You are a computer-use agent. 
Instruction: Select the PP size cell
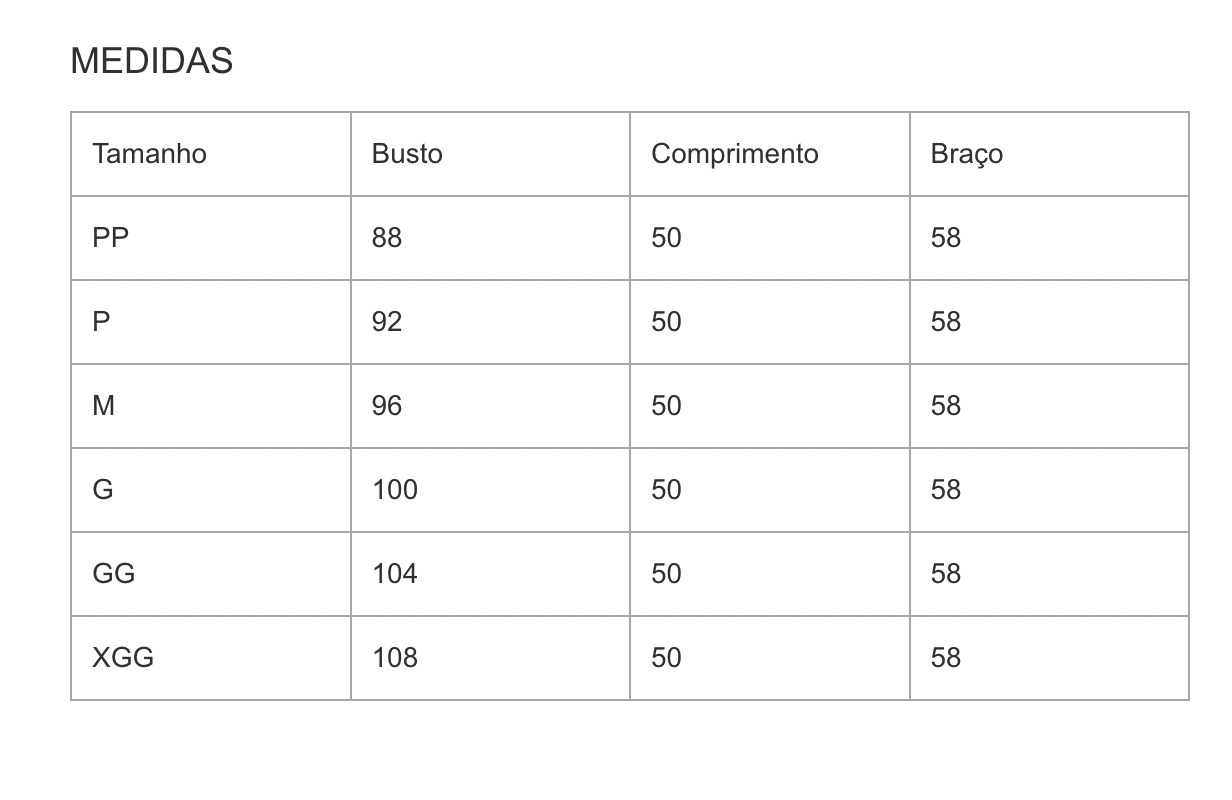[111, 238]
